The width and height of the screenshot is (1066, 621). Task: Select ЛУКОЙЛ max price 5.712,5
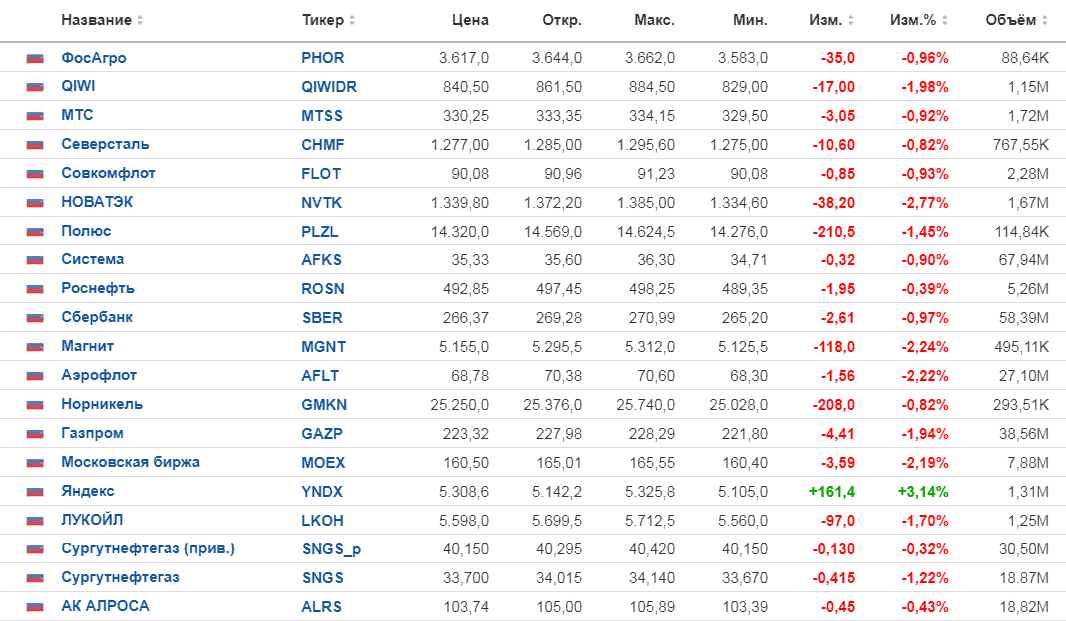[x=650, y=520]
